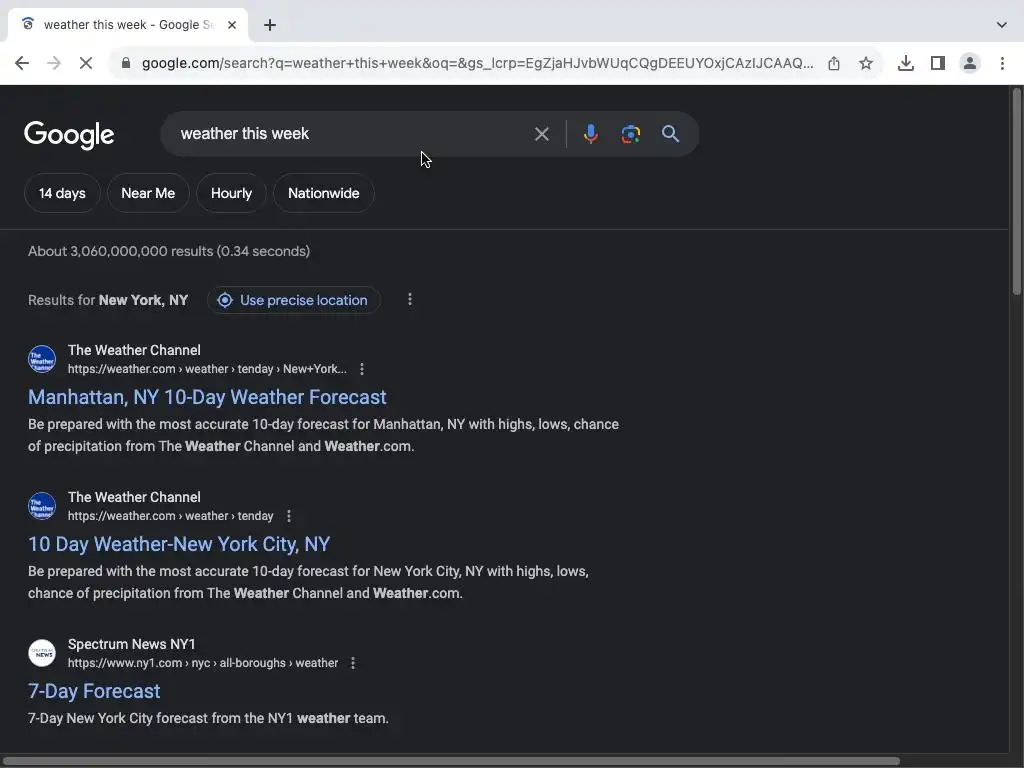Select the 14 days filter chip

[62, 193]
